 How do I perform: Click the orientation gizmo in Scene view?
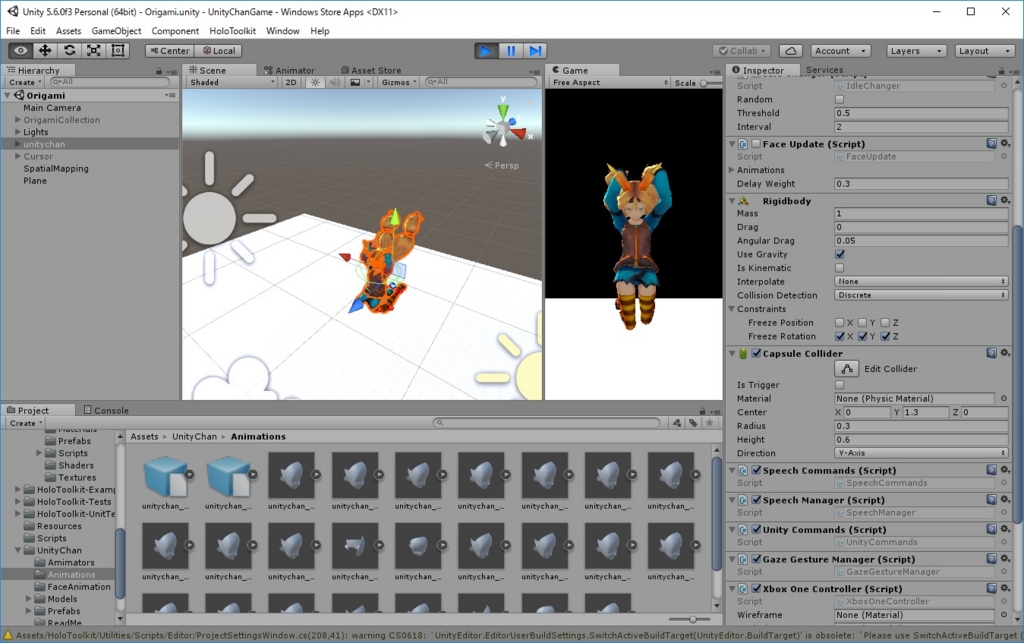504,126
